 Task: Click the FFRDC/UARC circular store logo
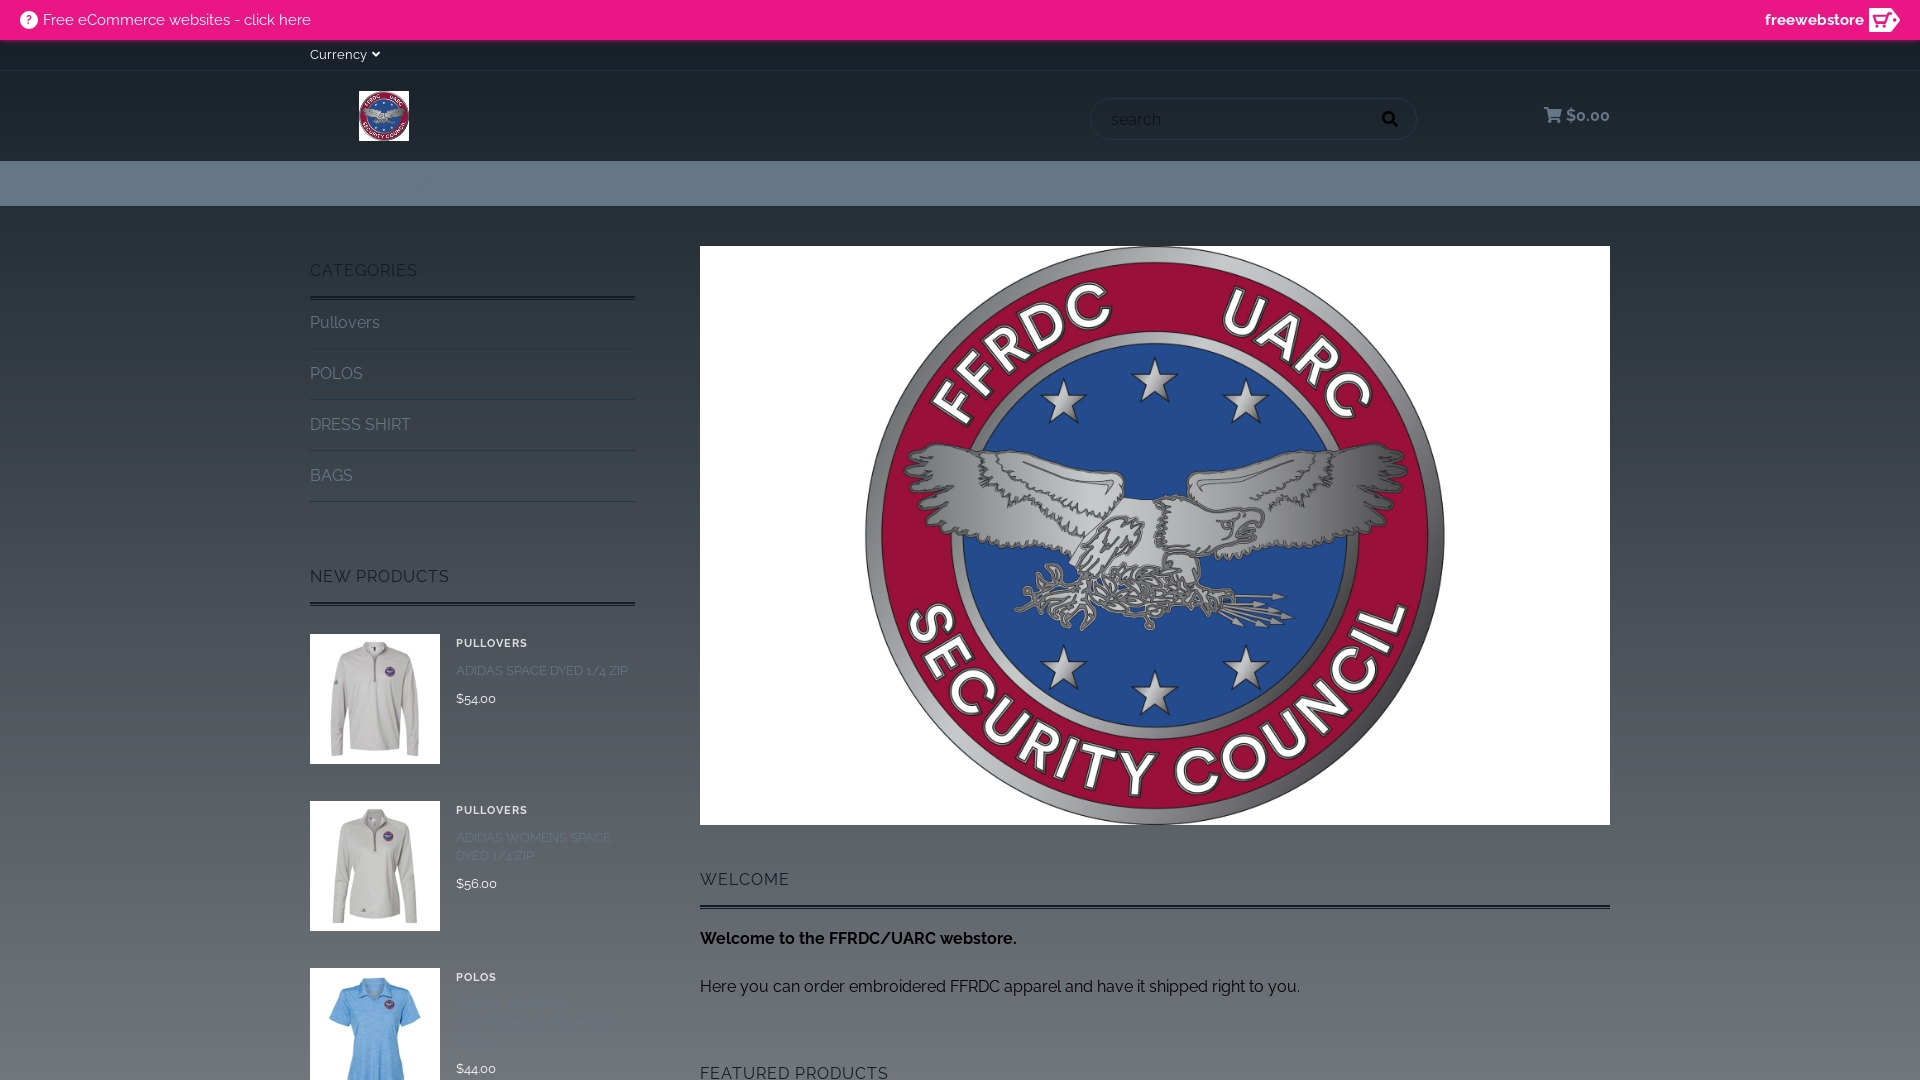[x=383, y=115]
